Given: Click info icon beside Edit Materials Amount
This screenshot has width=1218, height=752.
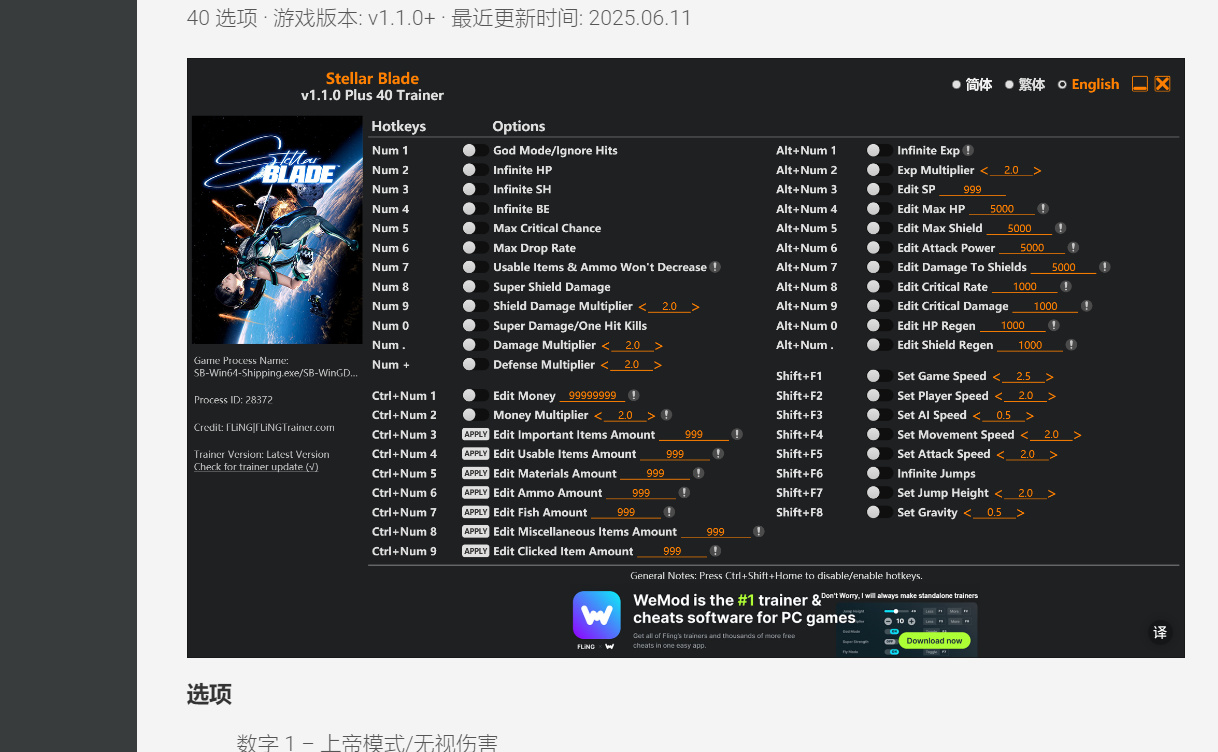Looking at the screenshot, I should (x=698, y=474).
